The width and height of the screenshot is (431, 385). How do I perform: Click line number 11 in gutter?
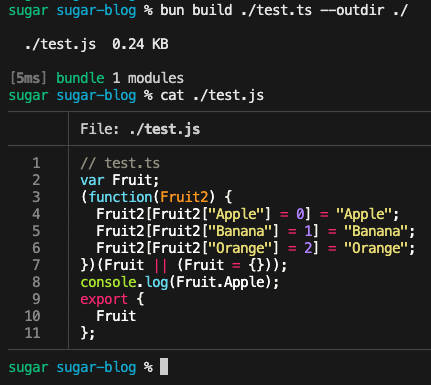(x=32, y=333)
